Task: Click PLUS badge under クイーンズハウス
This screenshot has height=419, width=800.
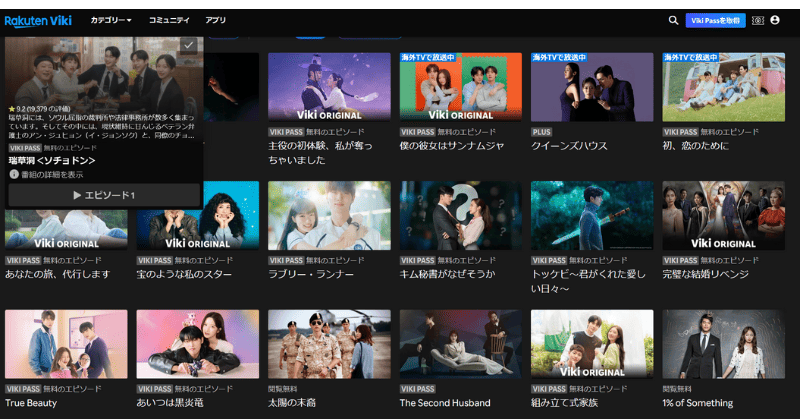Action: (x=542, y=132)
